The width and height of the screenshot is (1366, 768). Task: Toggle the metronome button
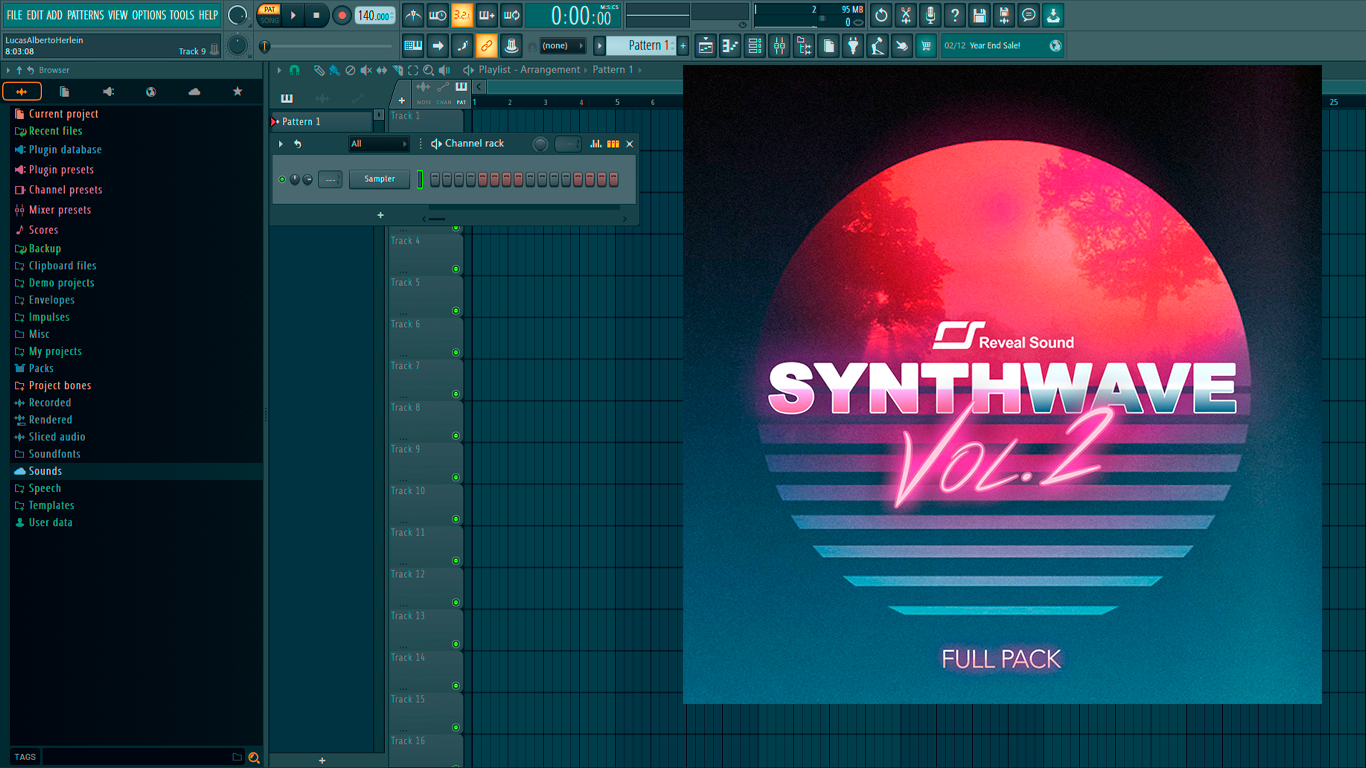[413, 15]
